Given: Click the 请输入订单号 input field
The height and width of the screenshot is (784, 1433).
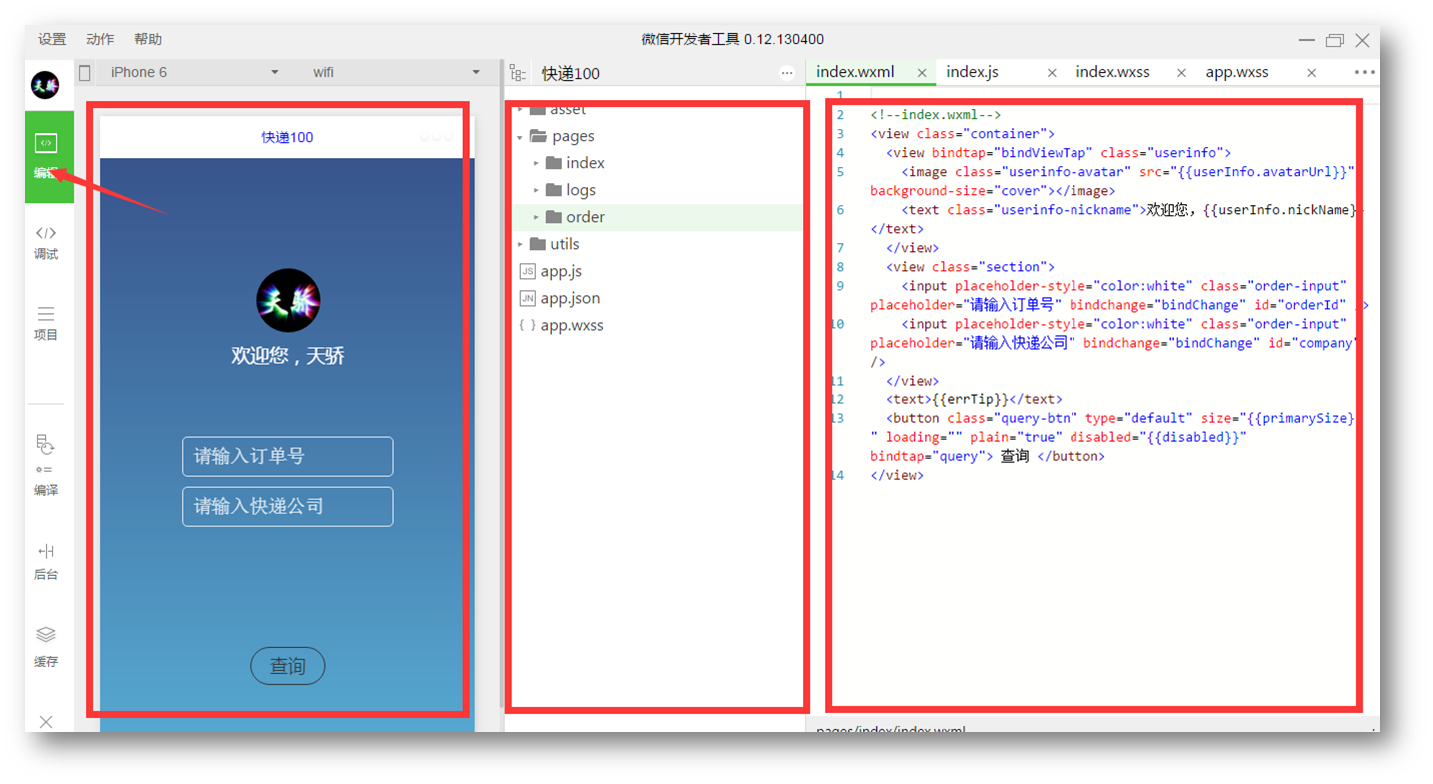Looking at the screenshot, I should point(288,456).
